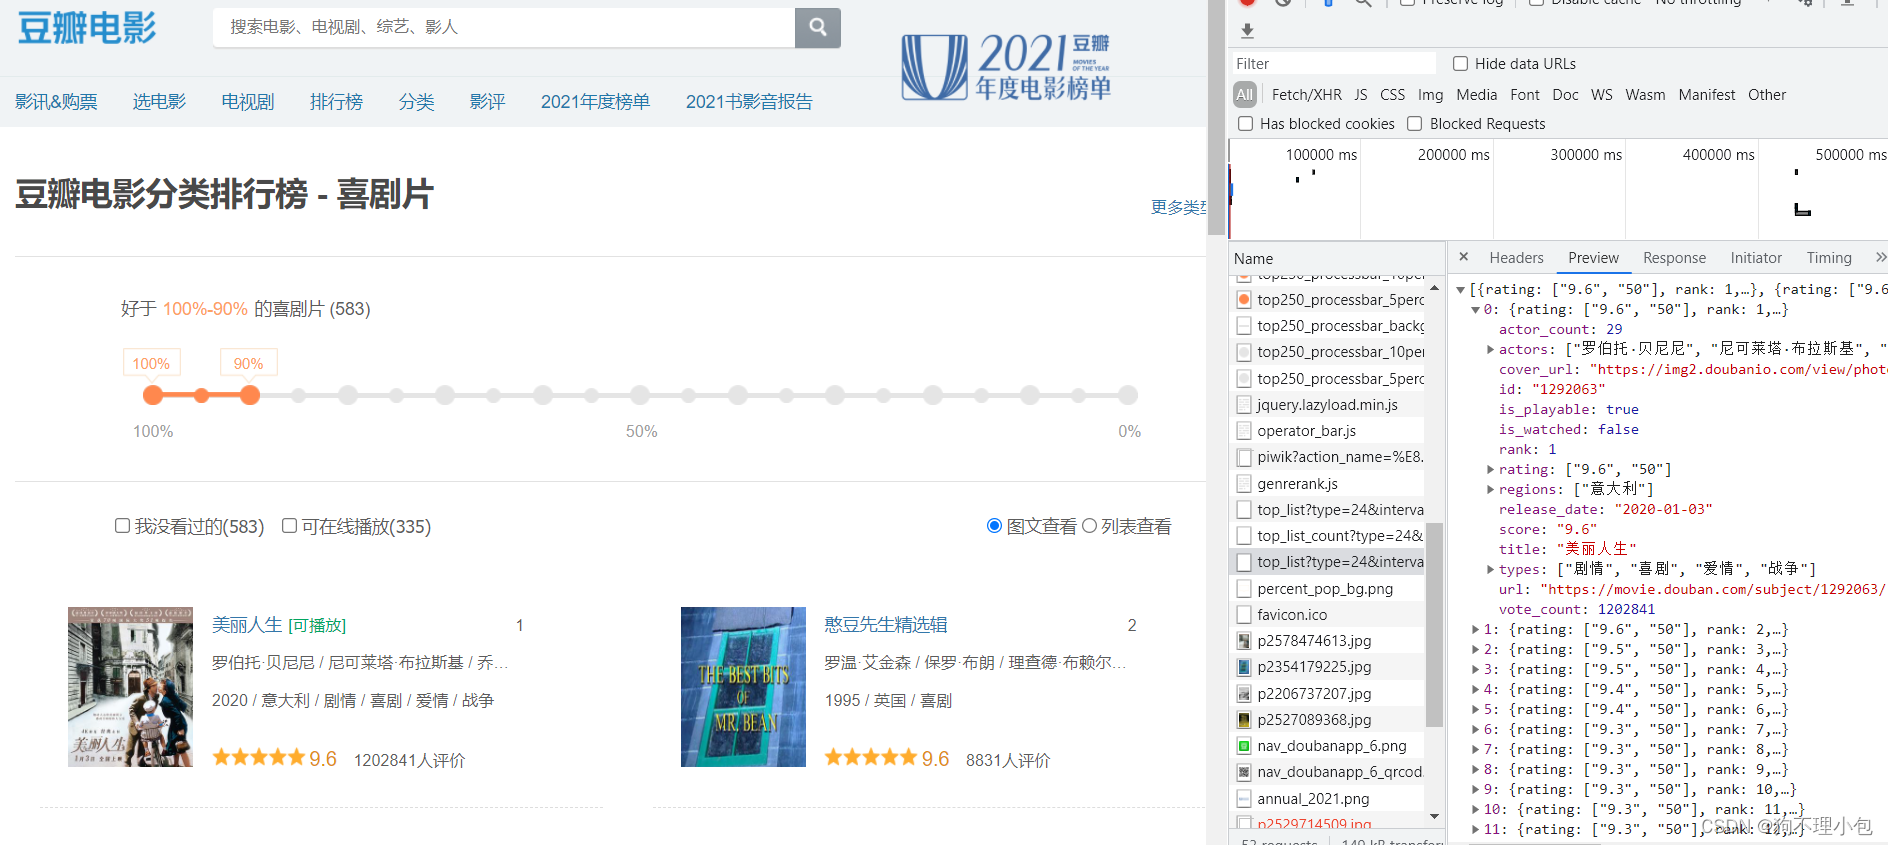Expand the actors array in Preview

(x=1490, y=350)
